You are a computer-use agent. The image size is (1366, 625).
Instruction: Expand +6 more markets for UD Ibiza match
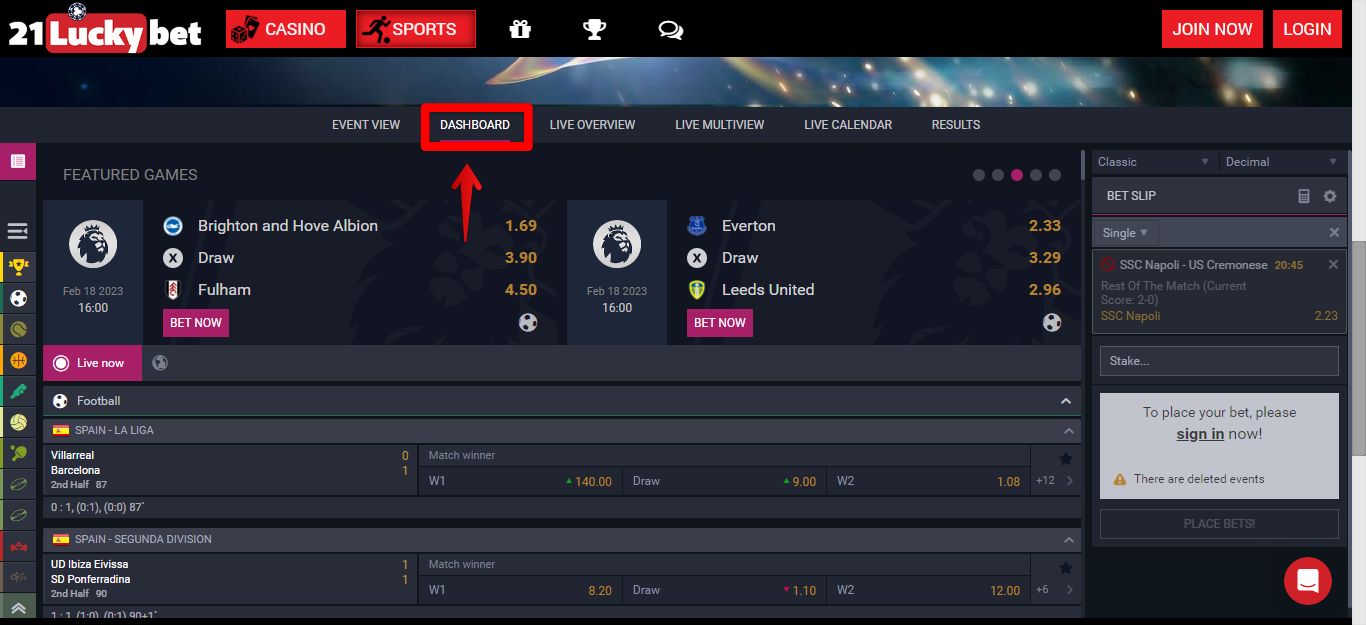(x=1056, y=590)
